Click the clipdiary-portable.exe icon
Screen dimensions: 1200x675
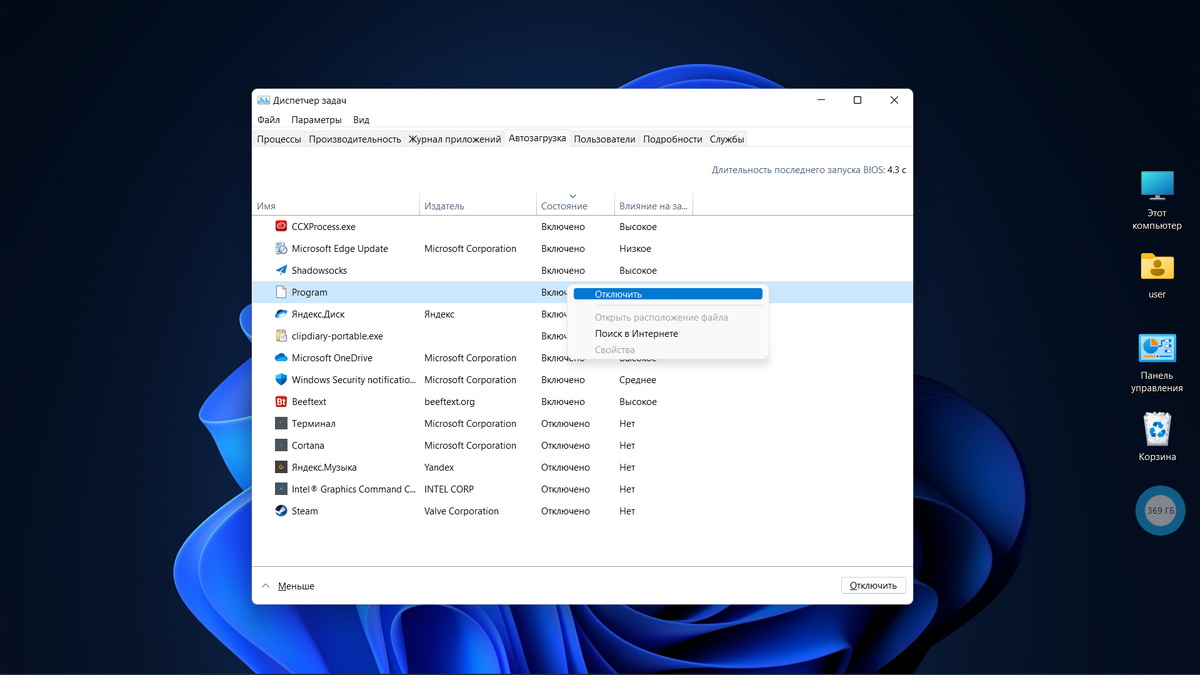[x=281, y=336]
